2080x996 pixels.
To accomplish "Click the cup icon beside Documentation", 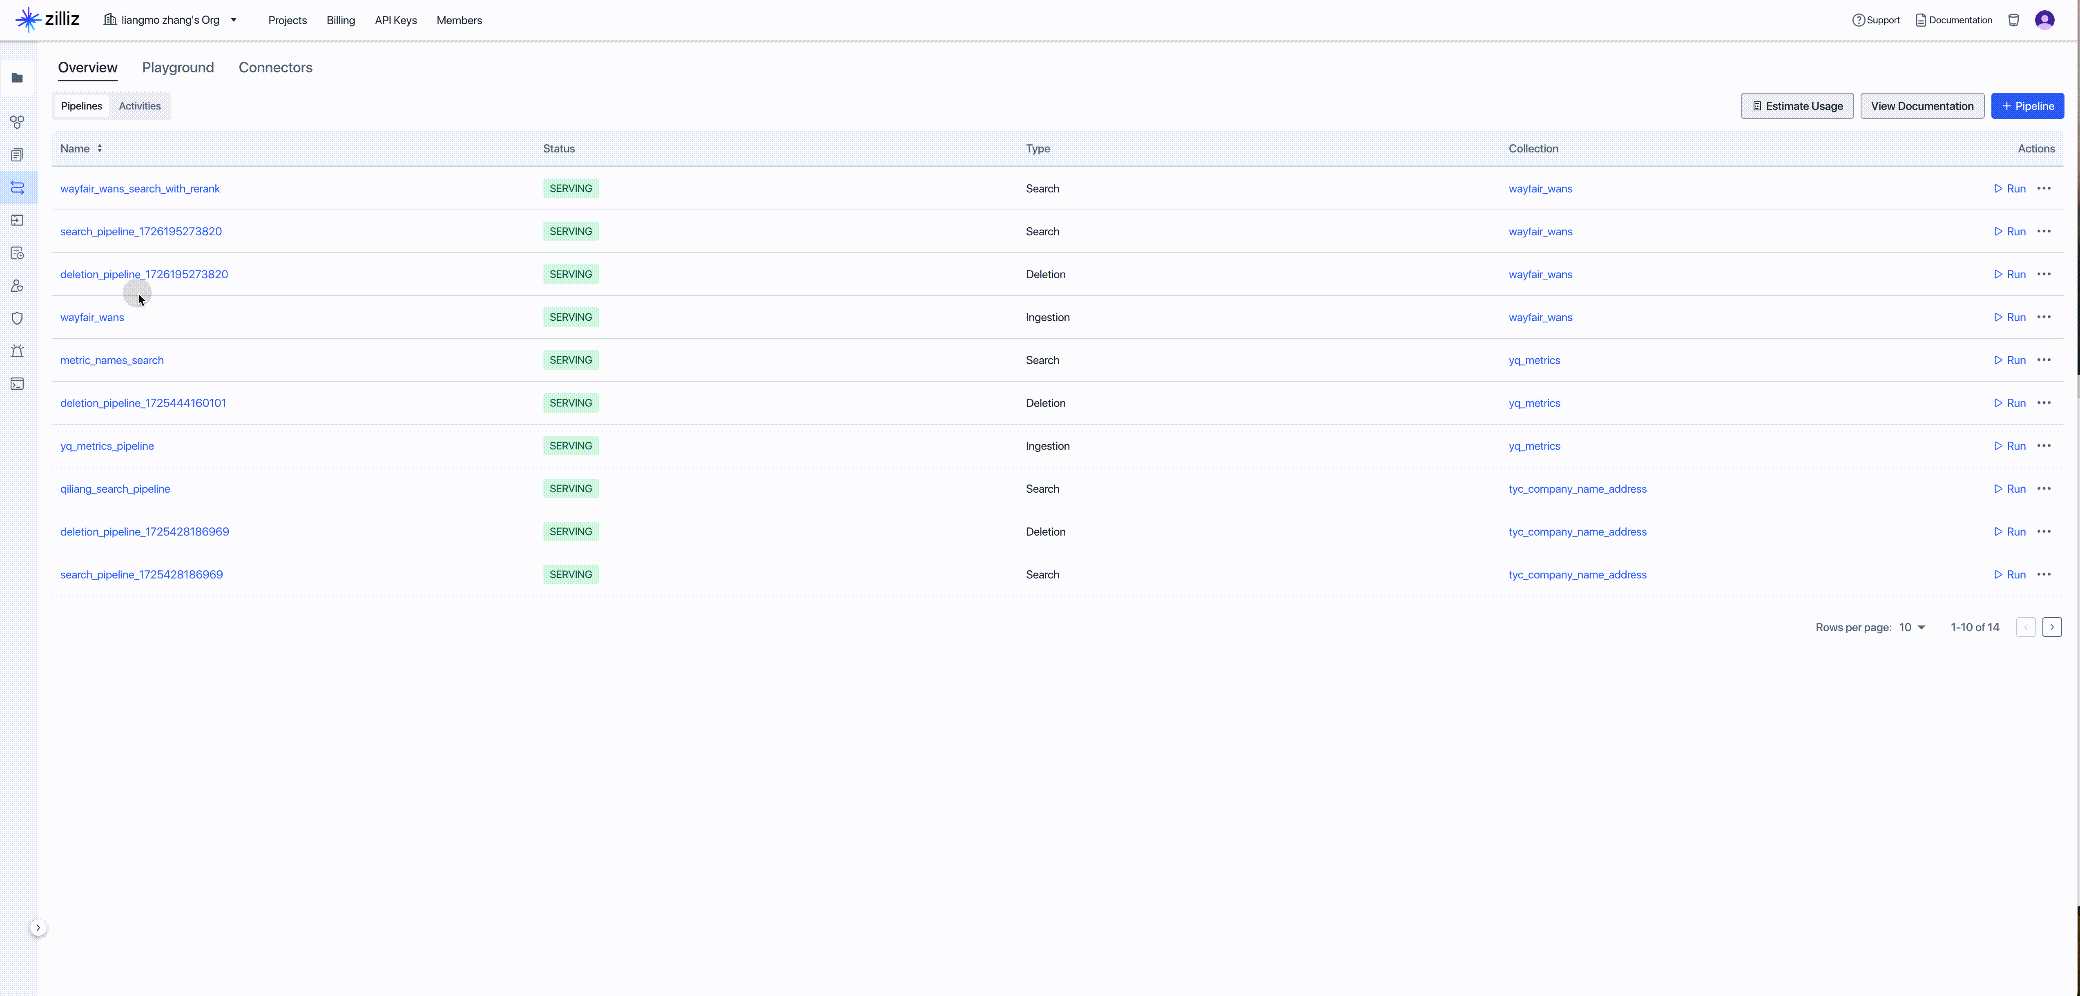I will click(2013, 20).
